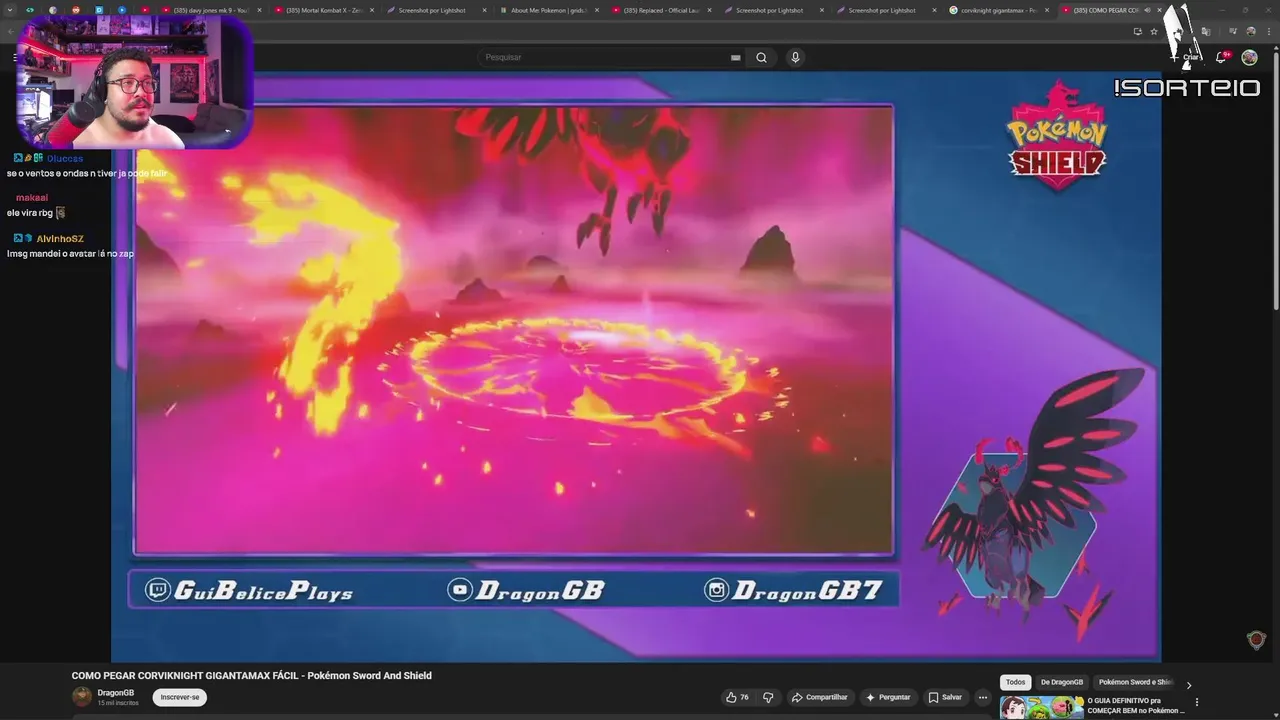The width and height of the screenshot is (1280, 720).
Task: Switch to the davy jones mk 9 tab
Action: [x=210, y=10]
